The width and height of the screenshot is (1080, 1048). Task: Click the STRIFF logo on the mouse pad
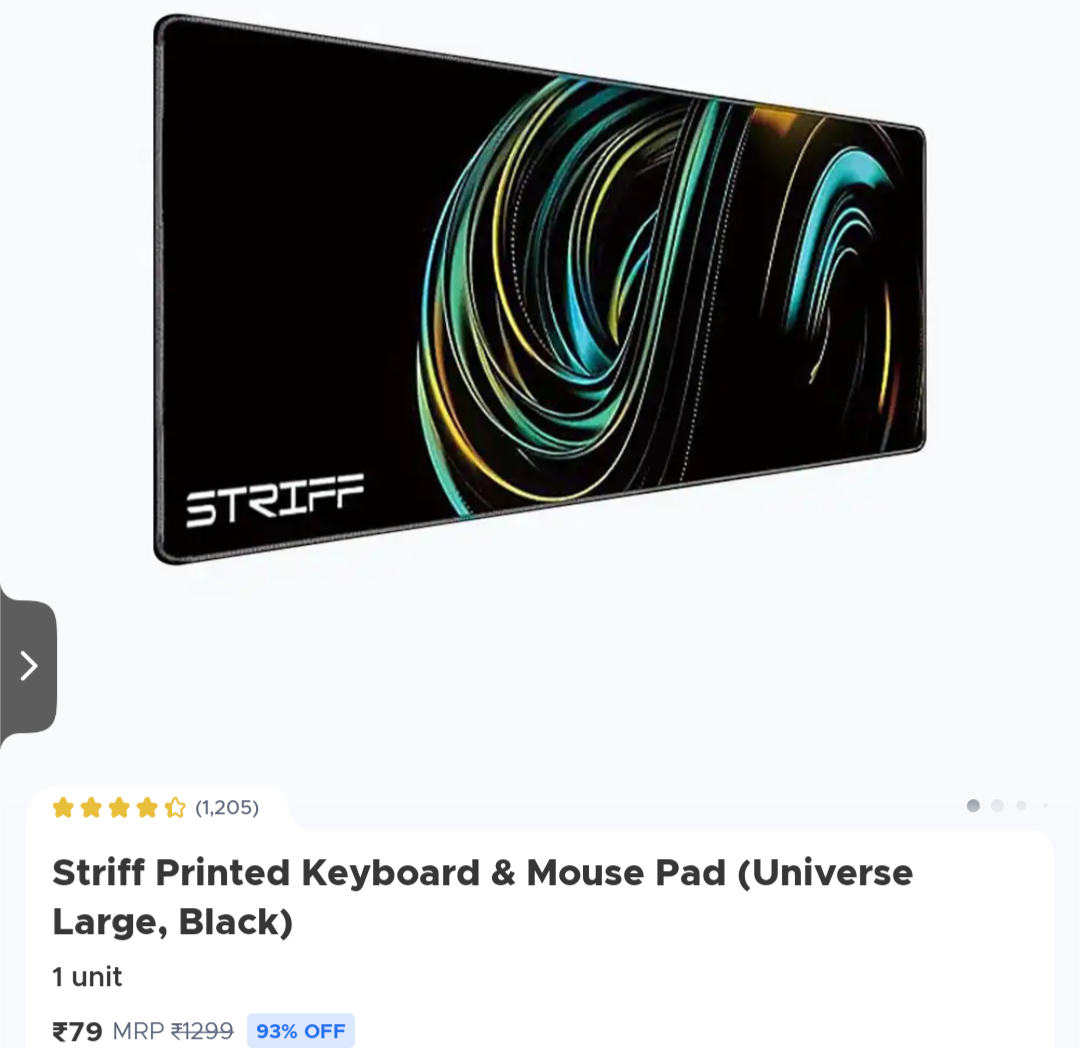[274, 499]
